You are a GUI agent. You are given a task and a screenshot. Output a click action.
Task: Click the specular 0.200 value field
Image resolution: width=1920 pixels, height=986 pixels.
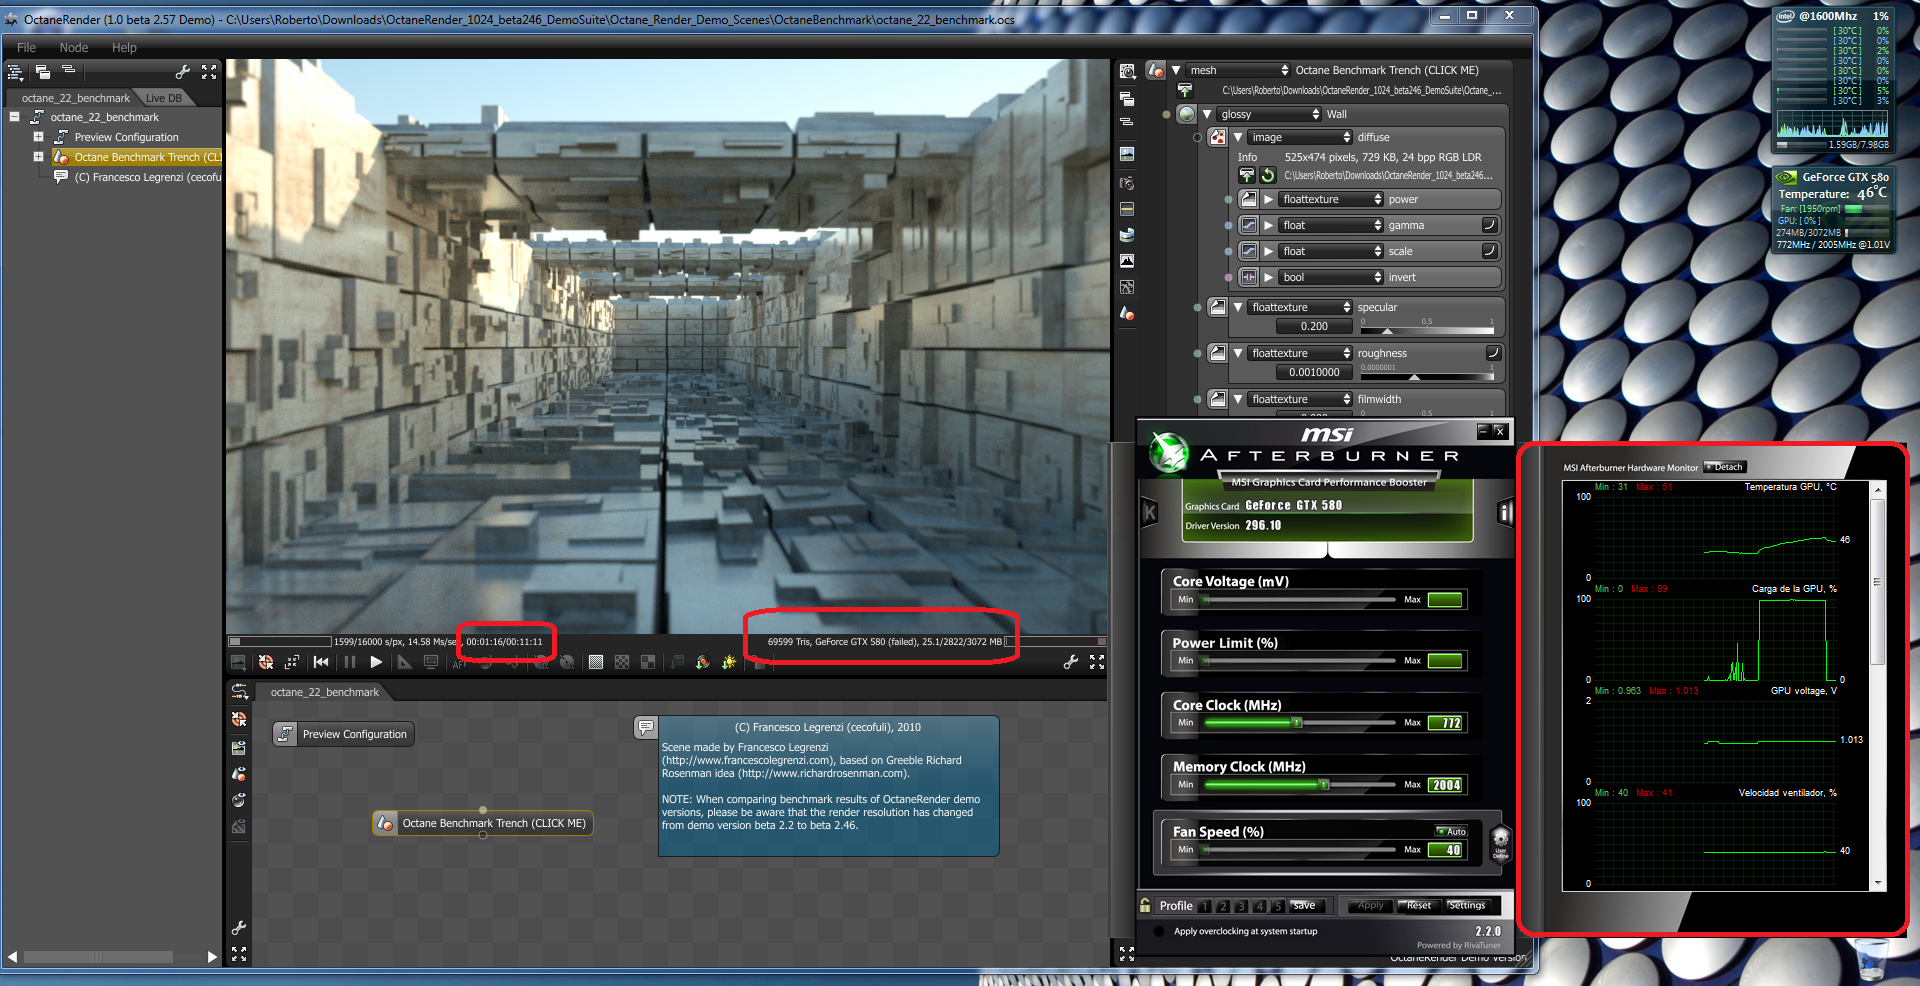(1314, 326)
